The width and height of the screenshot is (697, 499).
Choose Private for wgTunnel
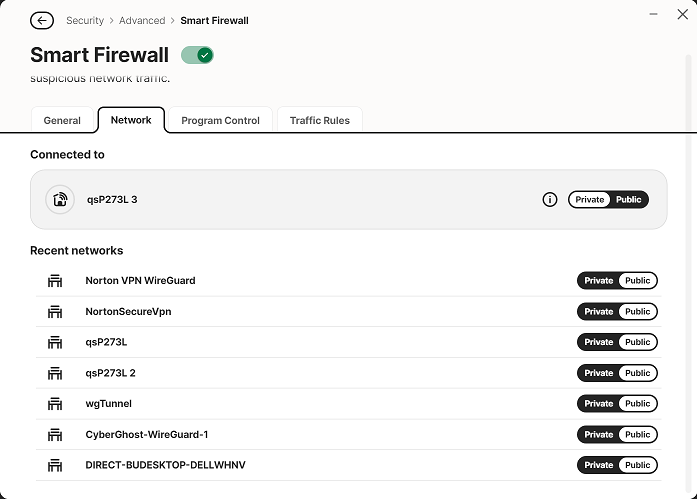[598, 404]
